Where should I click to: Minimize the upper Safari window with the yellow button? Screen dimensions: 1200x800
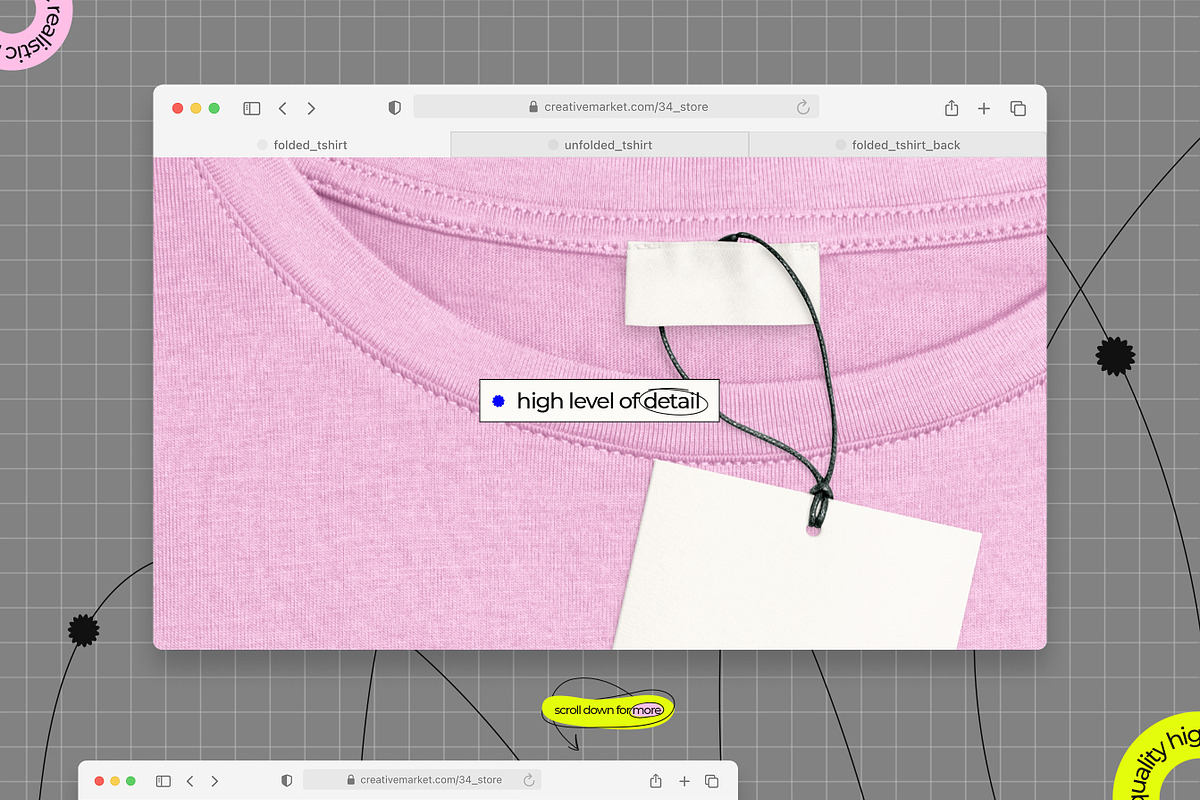pyautogui.click(x=196, y=108)
